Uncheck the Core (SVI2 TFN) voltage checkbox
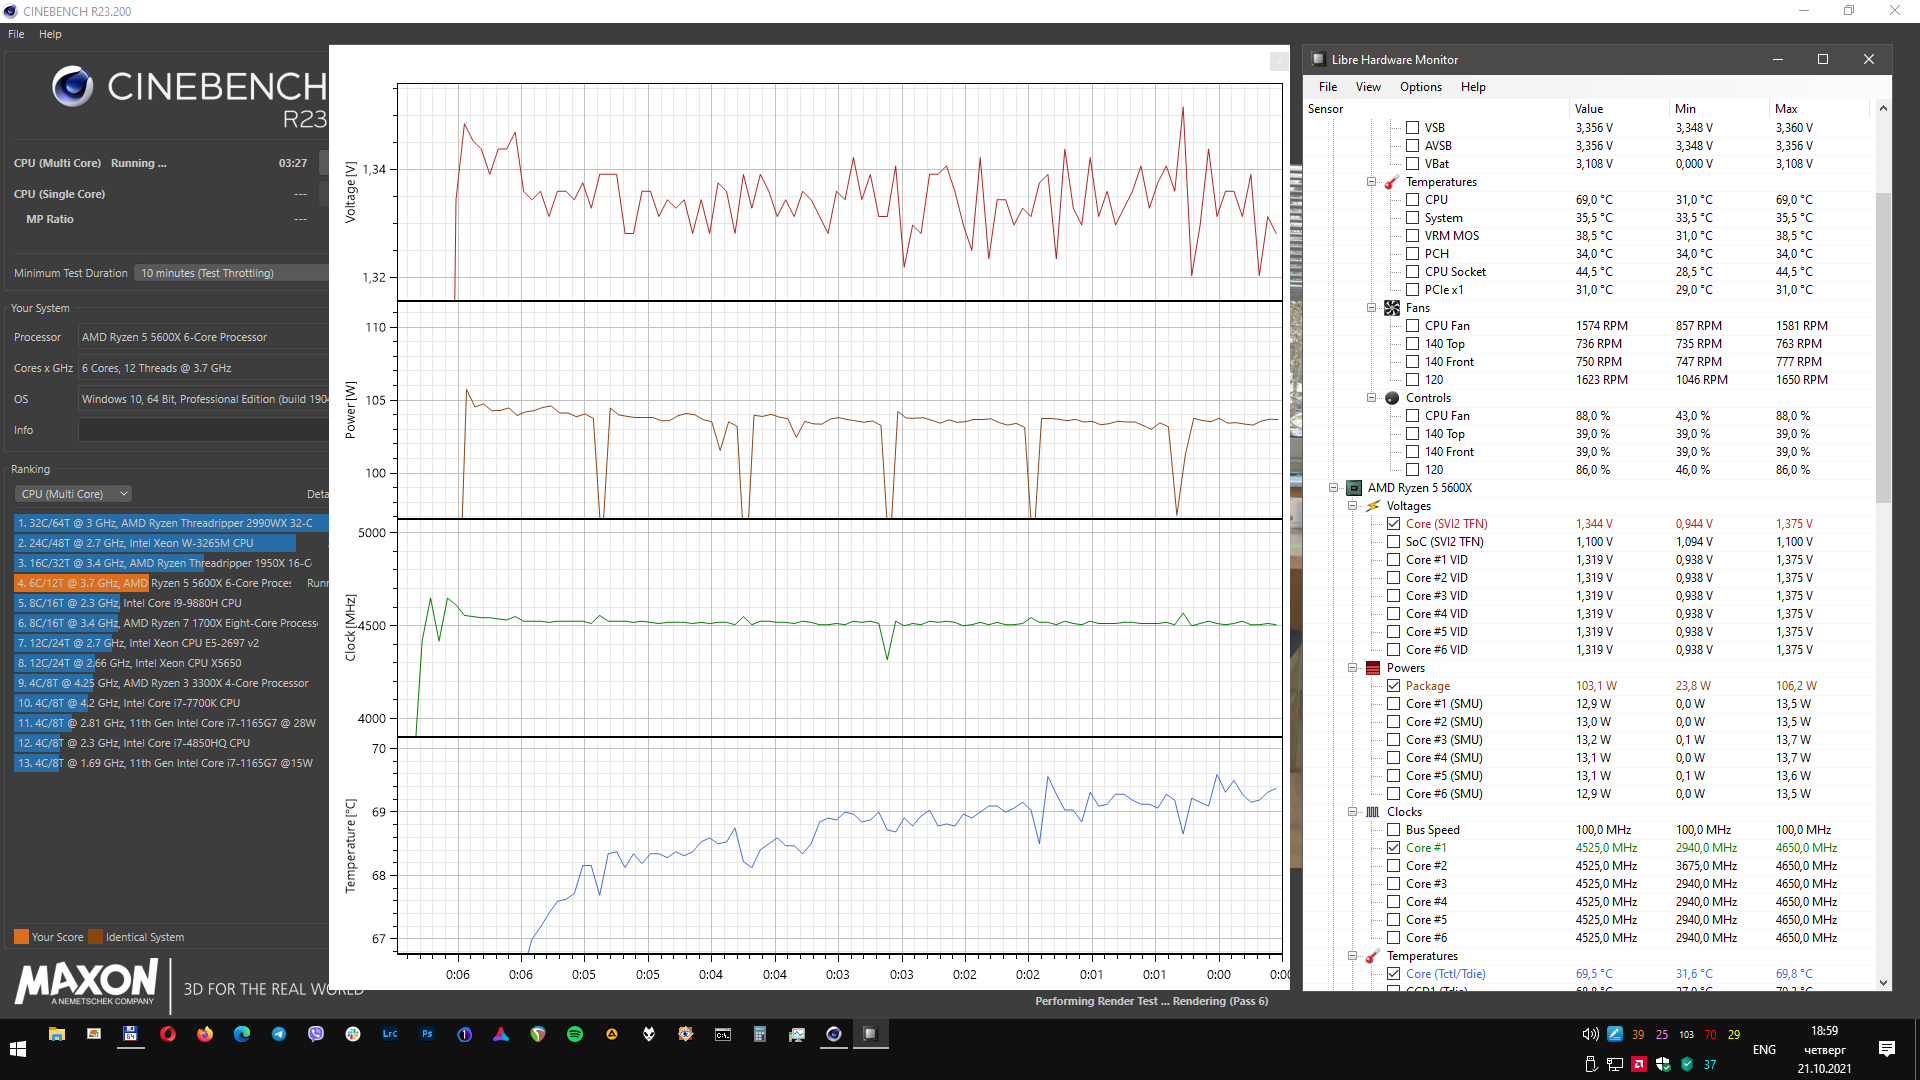The height and width of the screenshot is (1080, 1920). pos(1393,524)
